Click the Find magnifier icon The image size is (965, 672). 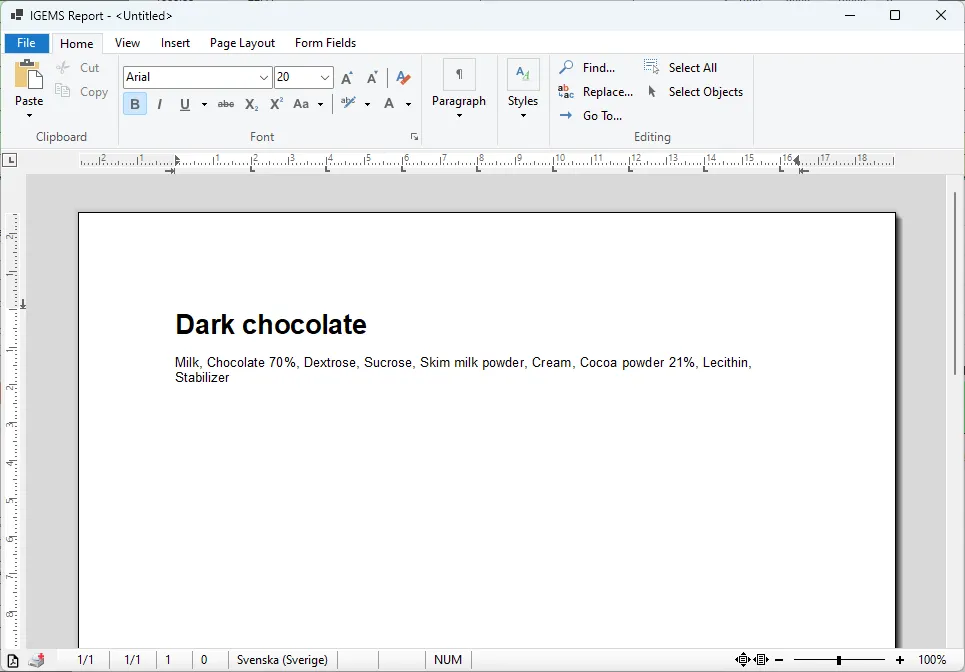point(566,67)
